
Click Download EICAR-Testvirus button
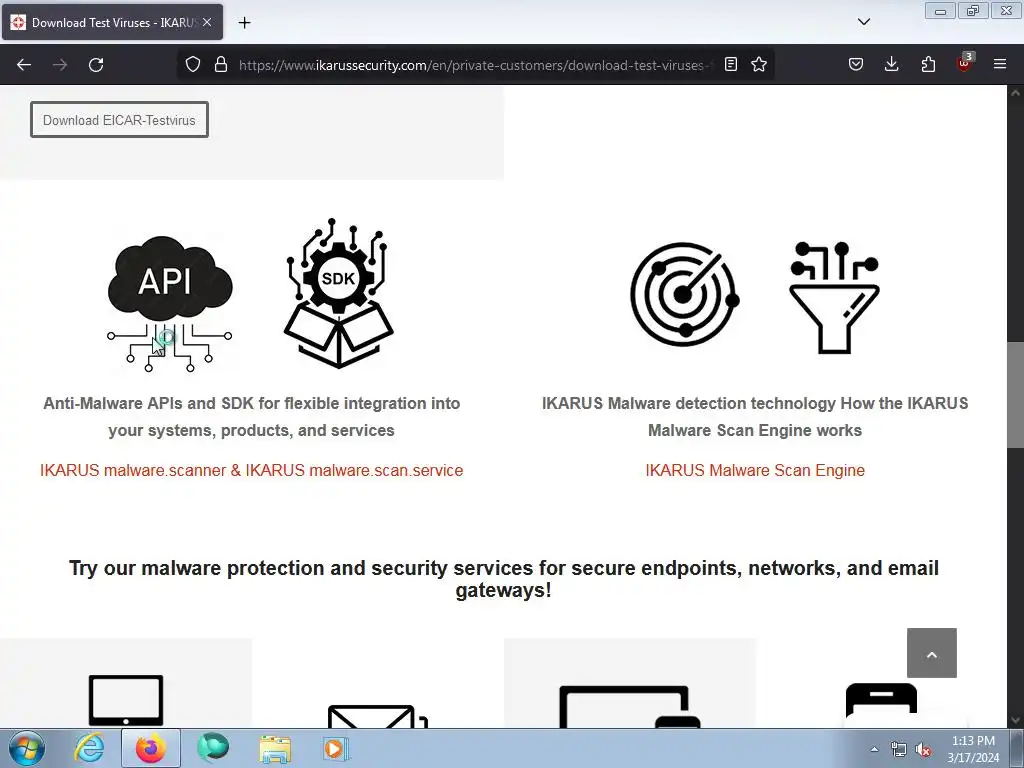click(120, 120)
